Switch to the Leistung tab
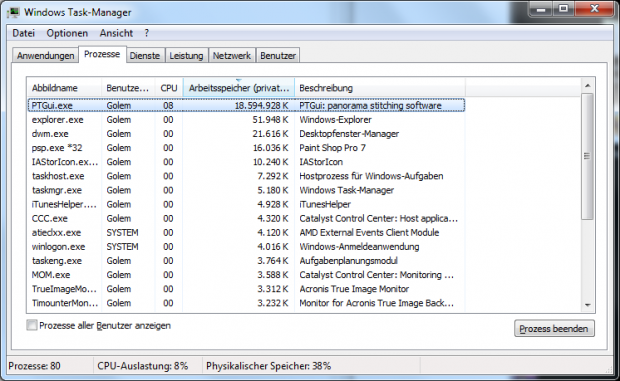This screenshot has height=381, width=620. tap(186, 56)
